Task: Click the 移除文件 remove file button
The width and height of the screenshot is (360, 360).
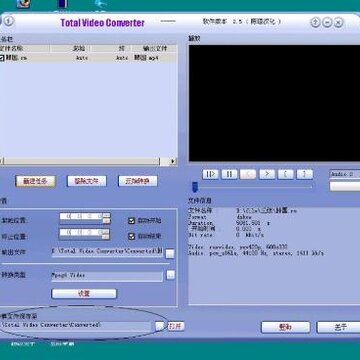Action: (87, 181)
